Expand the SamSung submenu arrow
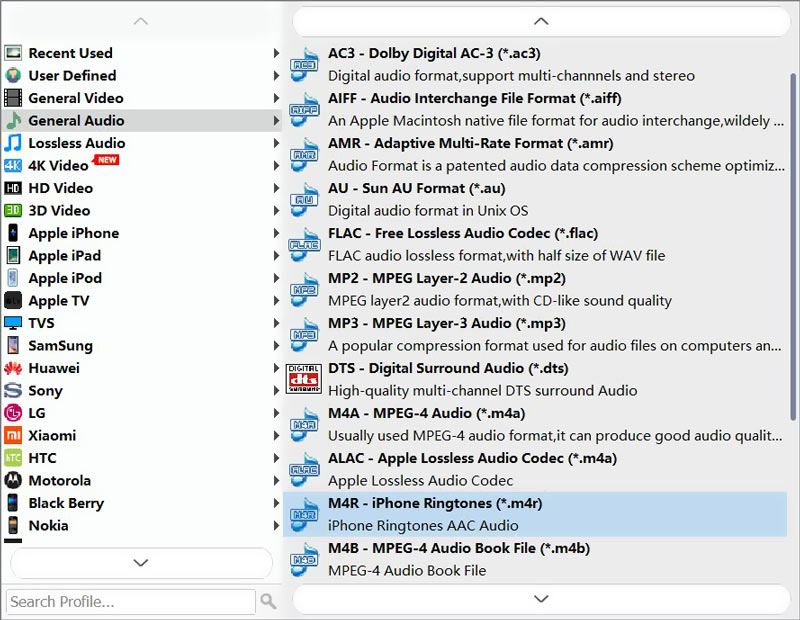 coord(276,345)
